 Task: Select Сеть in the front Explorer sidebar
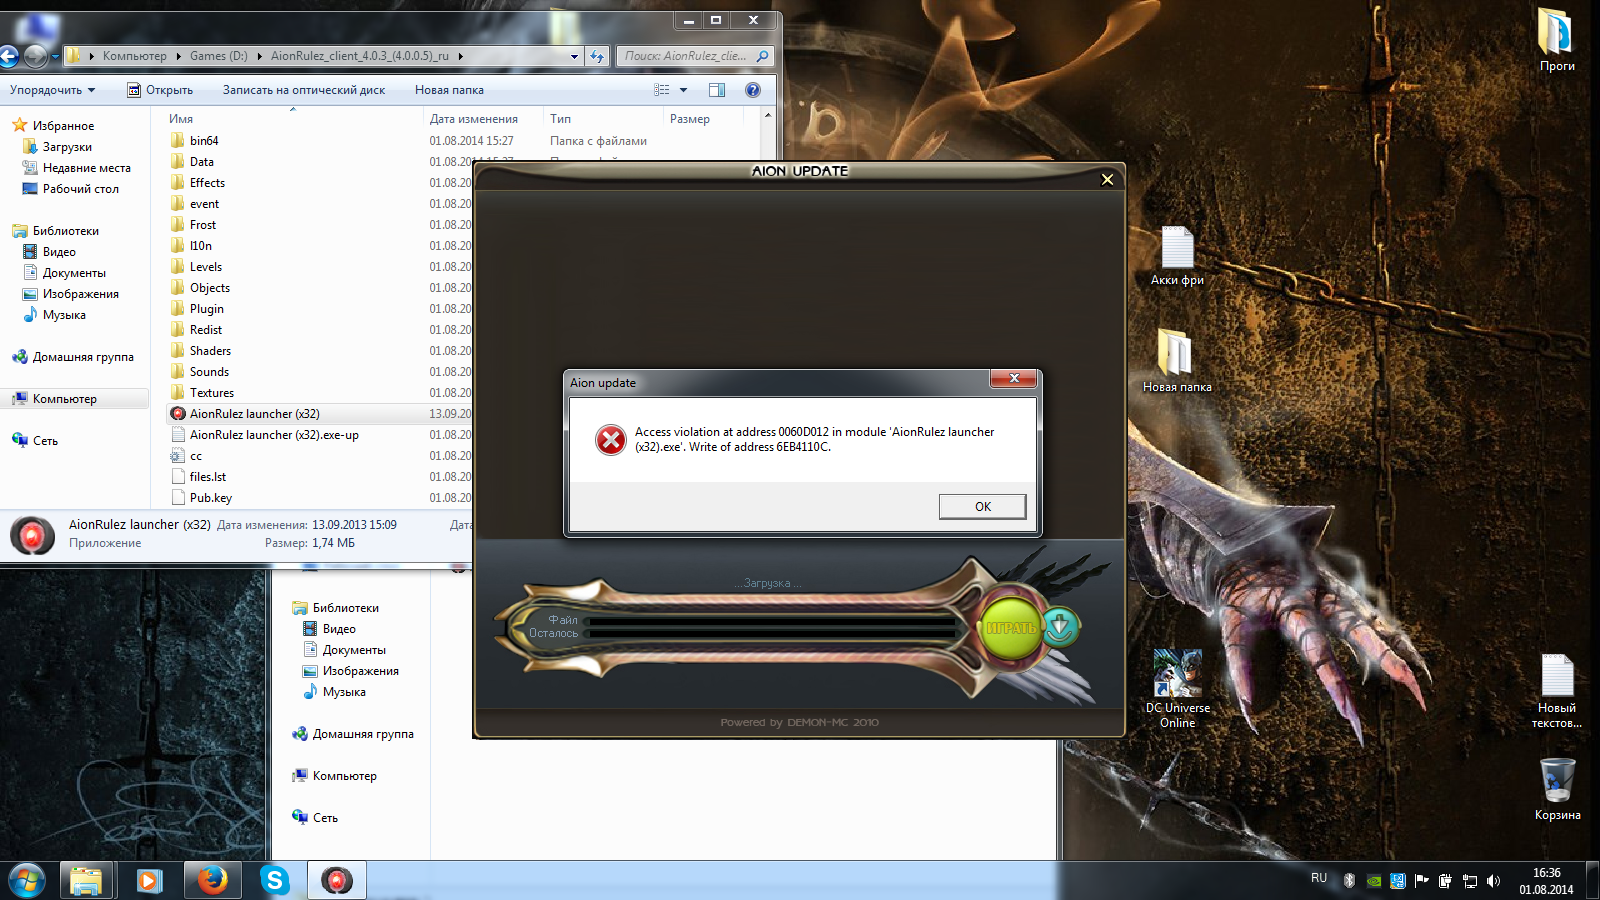(x=45, y=441)
